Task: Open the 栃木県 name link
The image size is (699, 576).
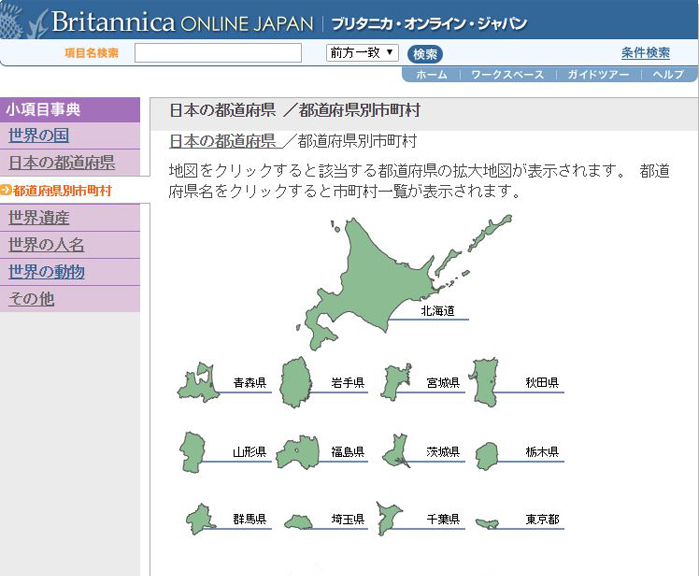Action: click(x=542, y=452)
